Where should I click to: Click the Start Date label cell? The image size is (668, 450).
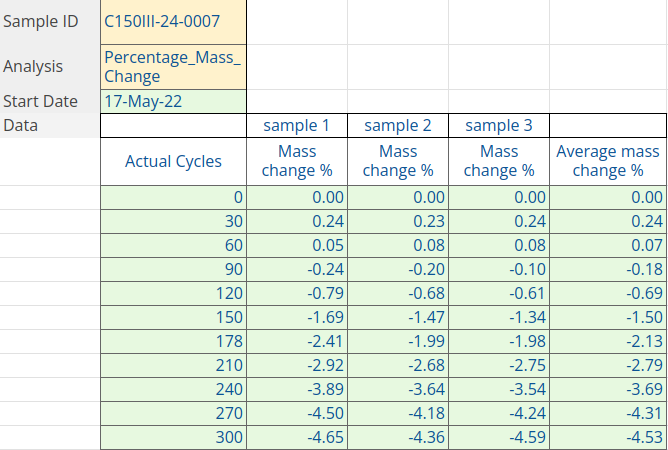[50, 102]
